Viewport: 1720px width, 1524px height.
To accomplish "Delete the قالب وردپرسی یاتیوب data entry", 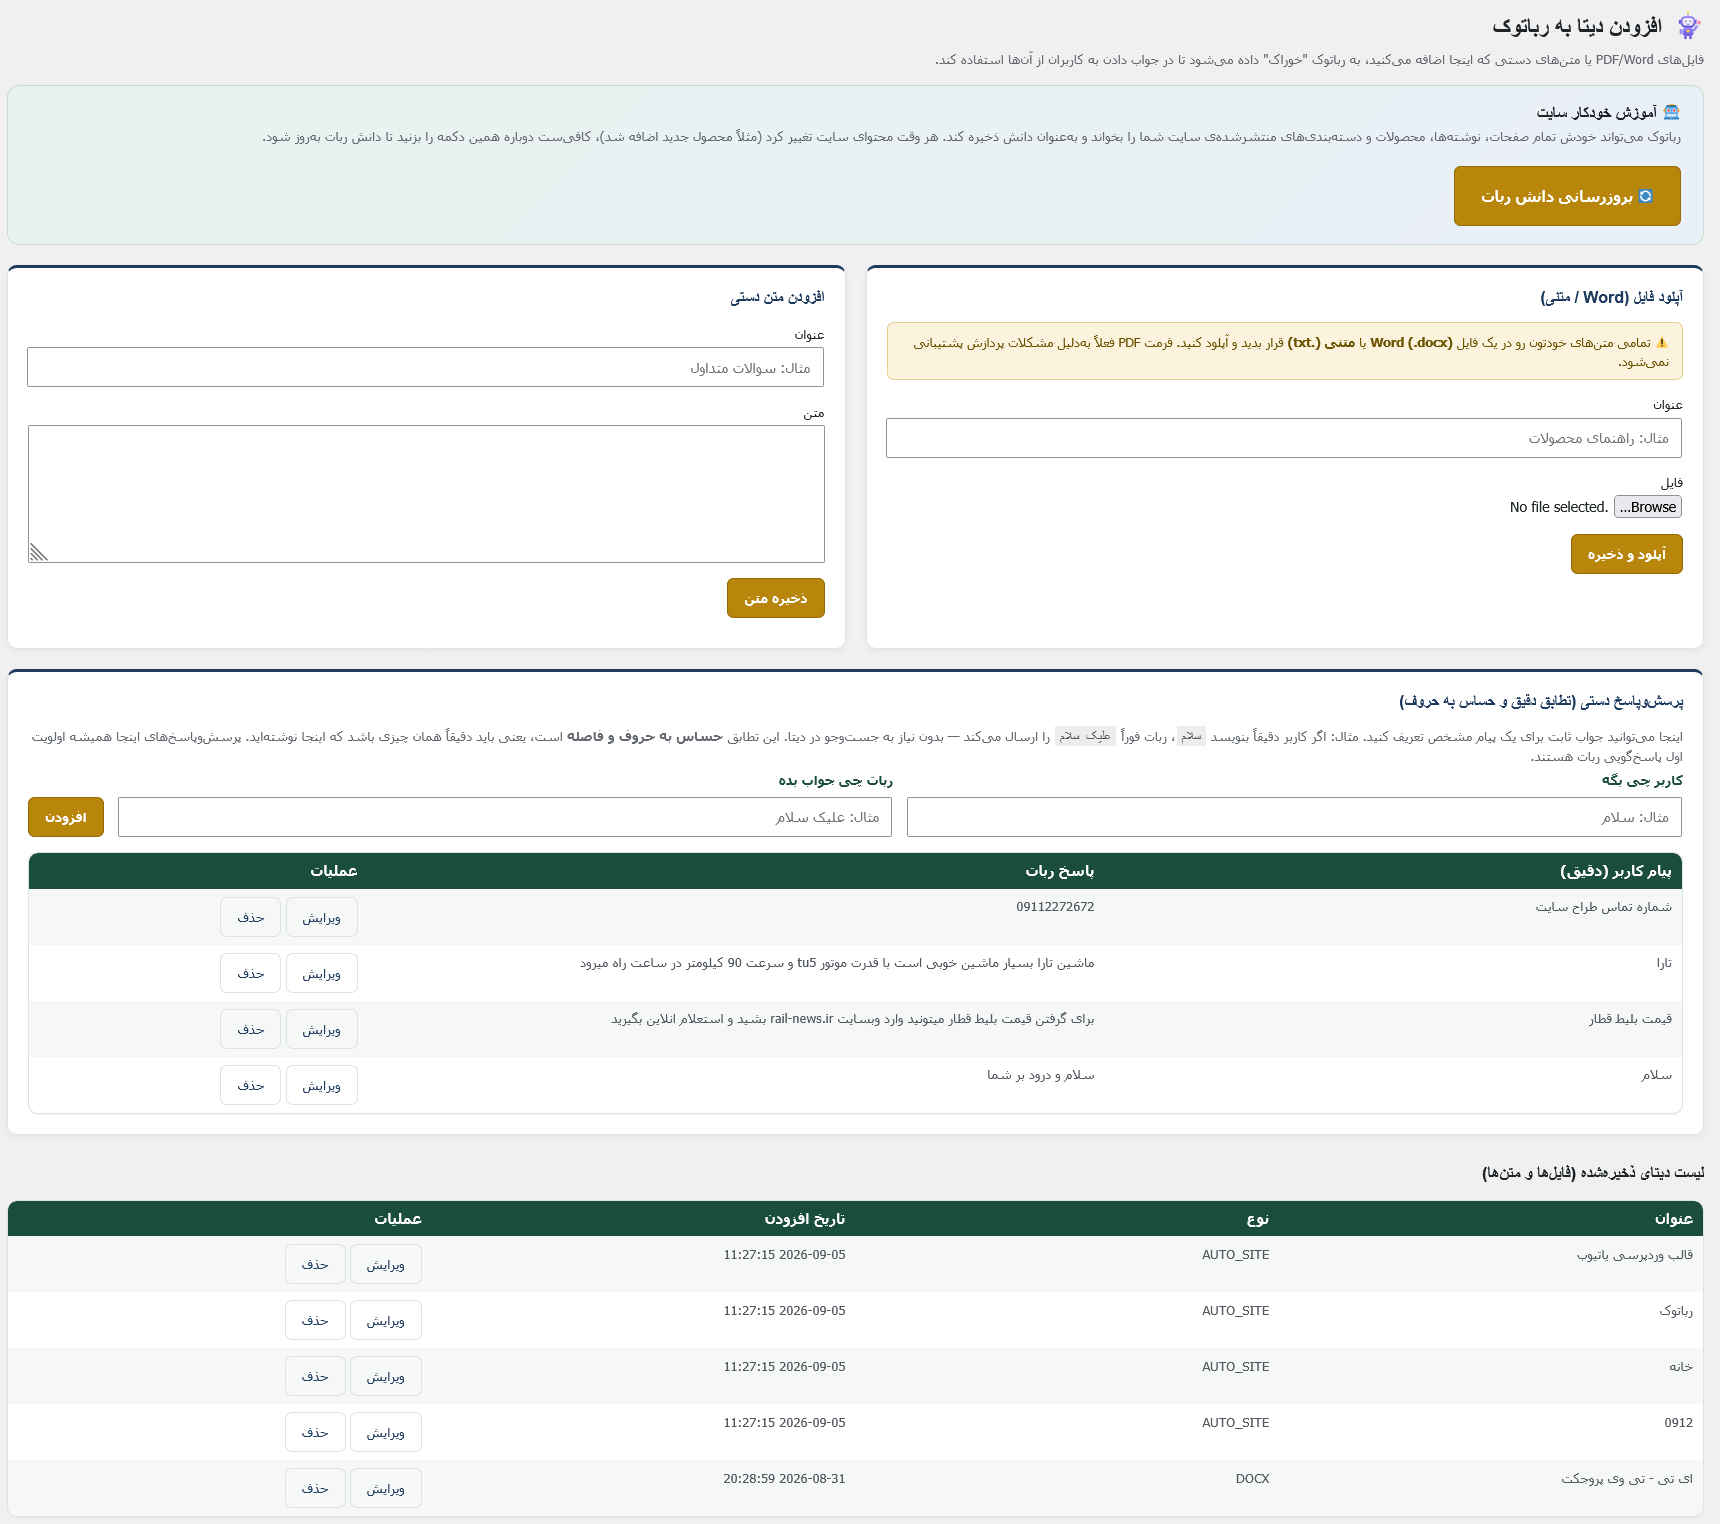I will (315, 1264).
